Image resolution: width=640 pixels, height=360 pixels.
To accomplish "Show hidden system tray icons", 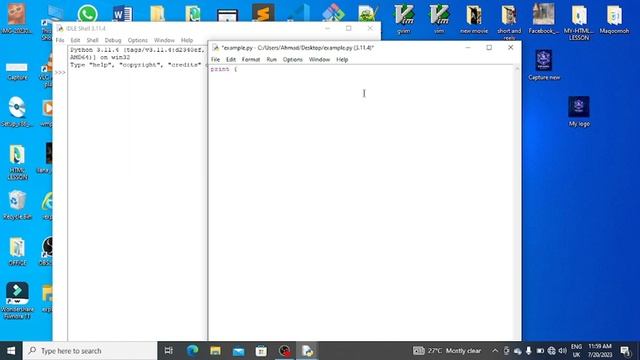I will [495, 351].
